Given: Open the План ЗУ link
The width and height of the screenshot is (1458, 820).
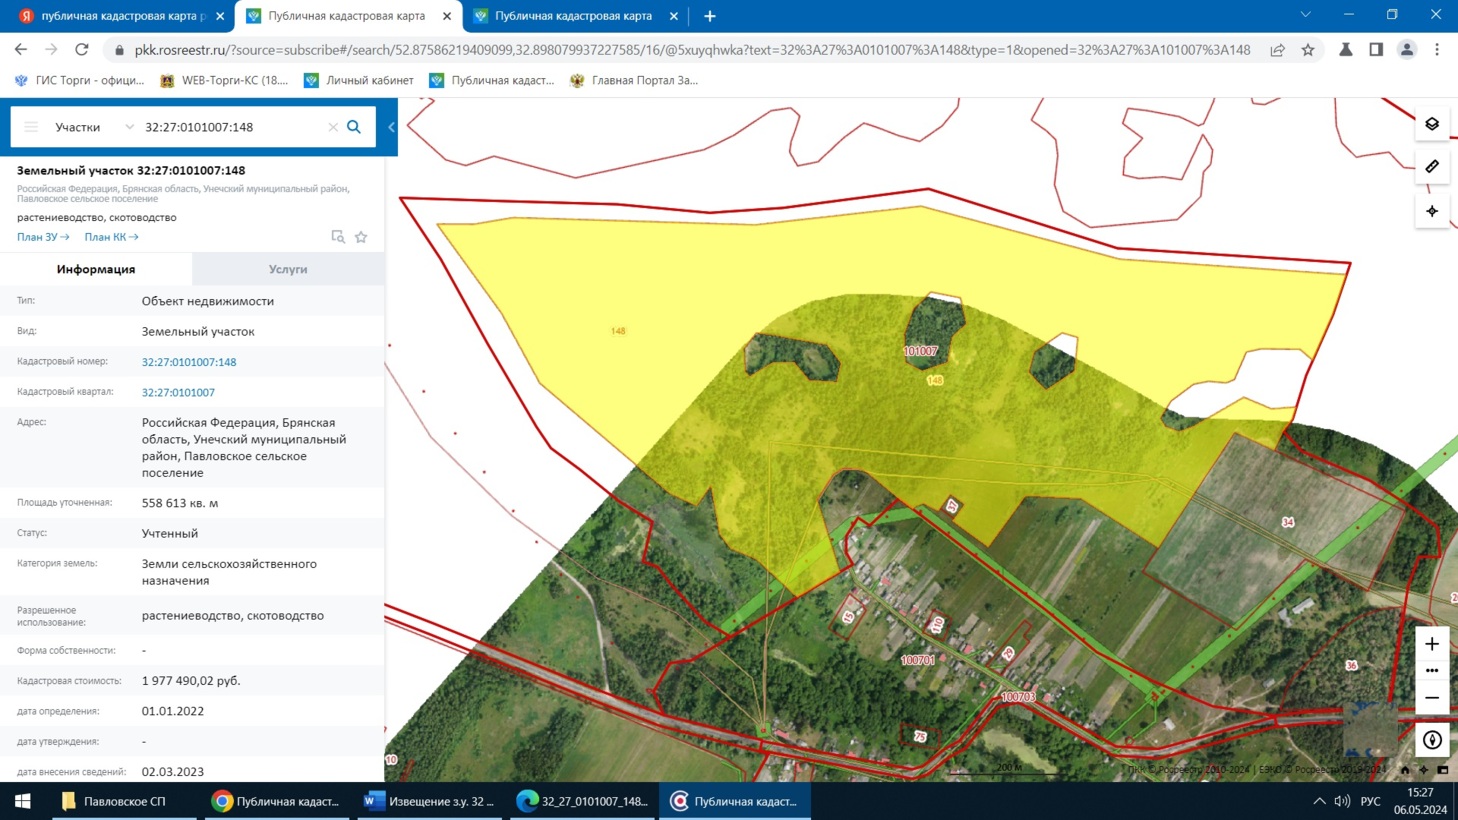Looking at the screenshot, I should [43, 237].
